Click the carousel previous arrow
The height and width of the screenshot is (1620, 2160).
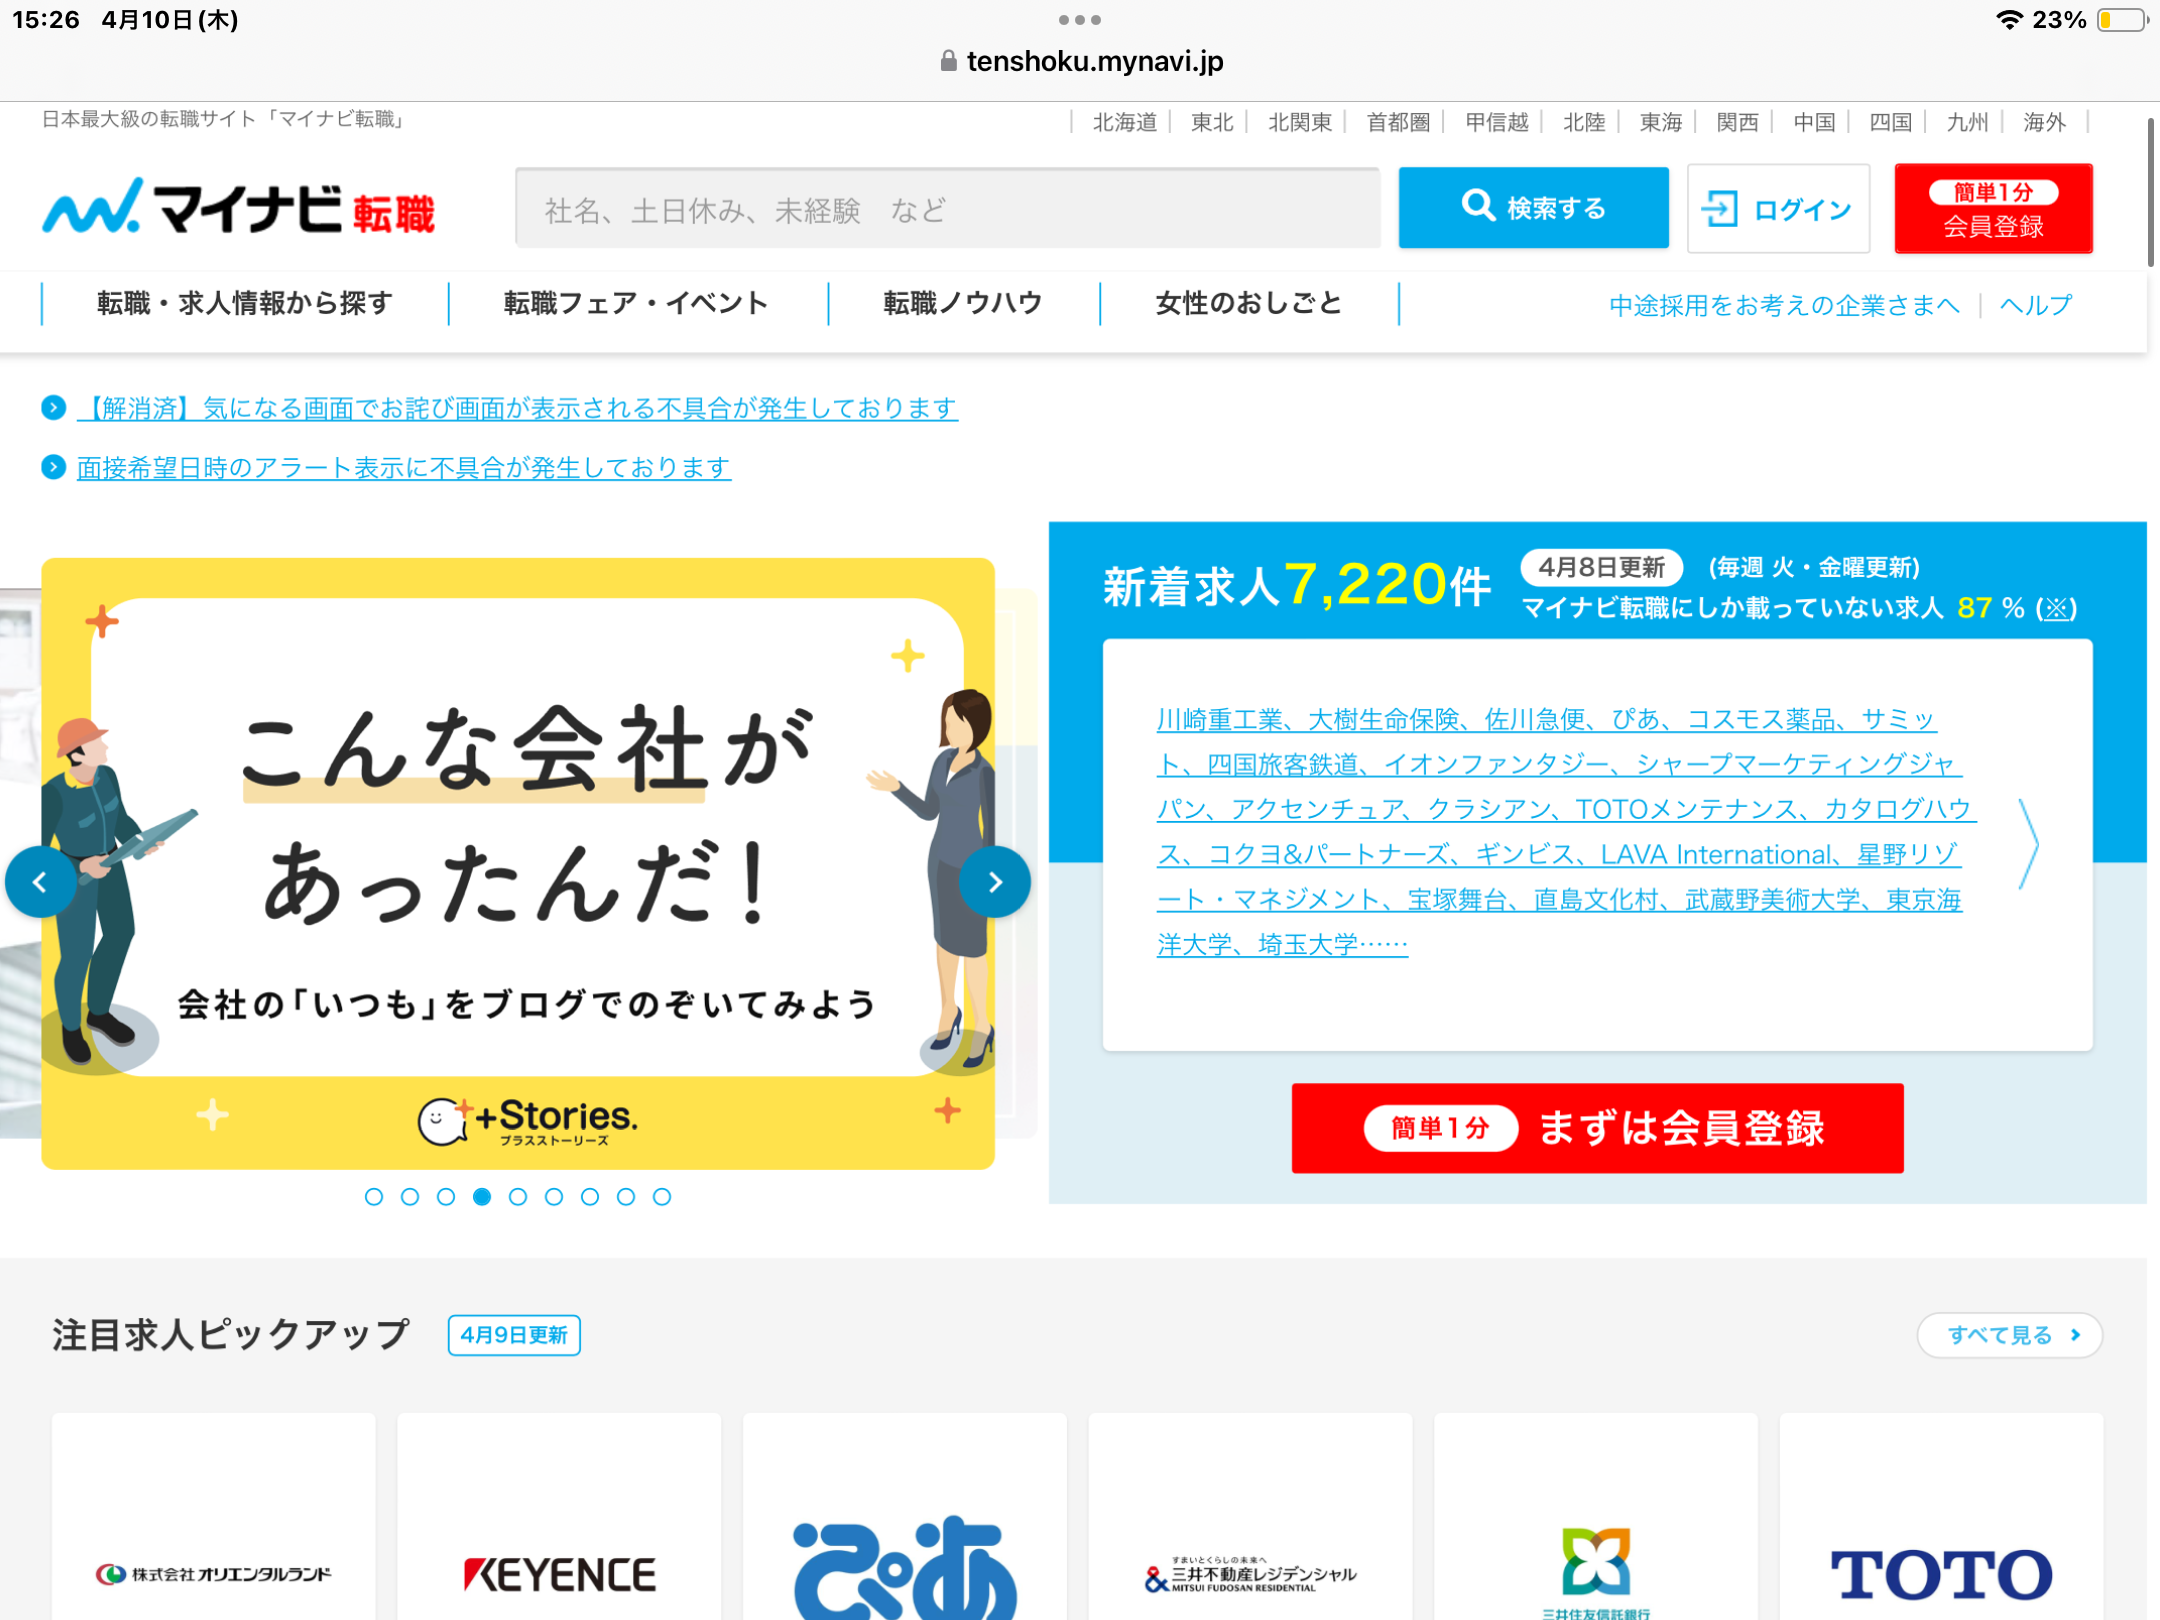point(40,882)
